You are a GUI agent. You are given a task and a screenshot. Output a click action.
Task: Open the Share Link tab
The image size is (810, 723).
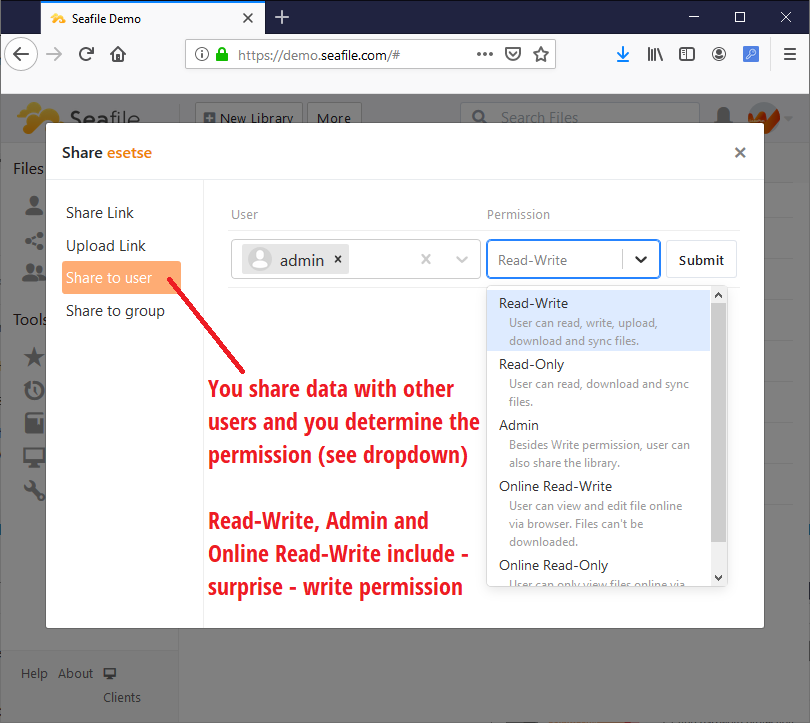tap(100, 212)
